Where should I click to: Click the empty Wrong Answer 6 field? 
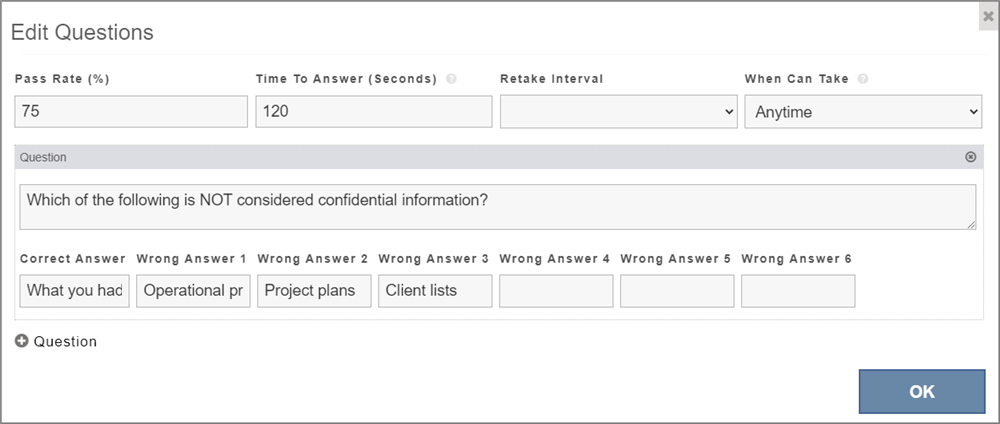798,291
